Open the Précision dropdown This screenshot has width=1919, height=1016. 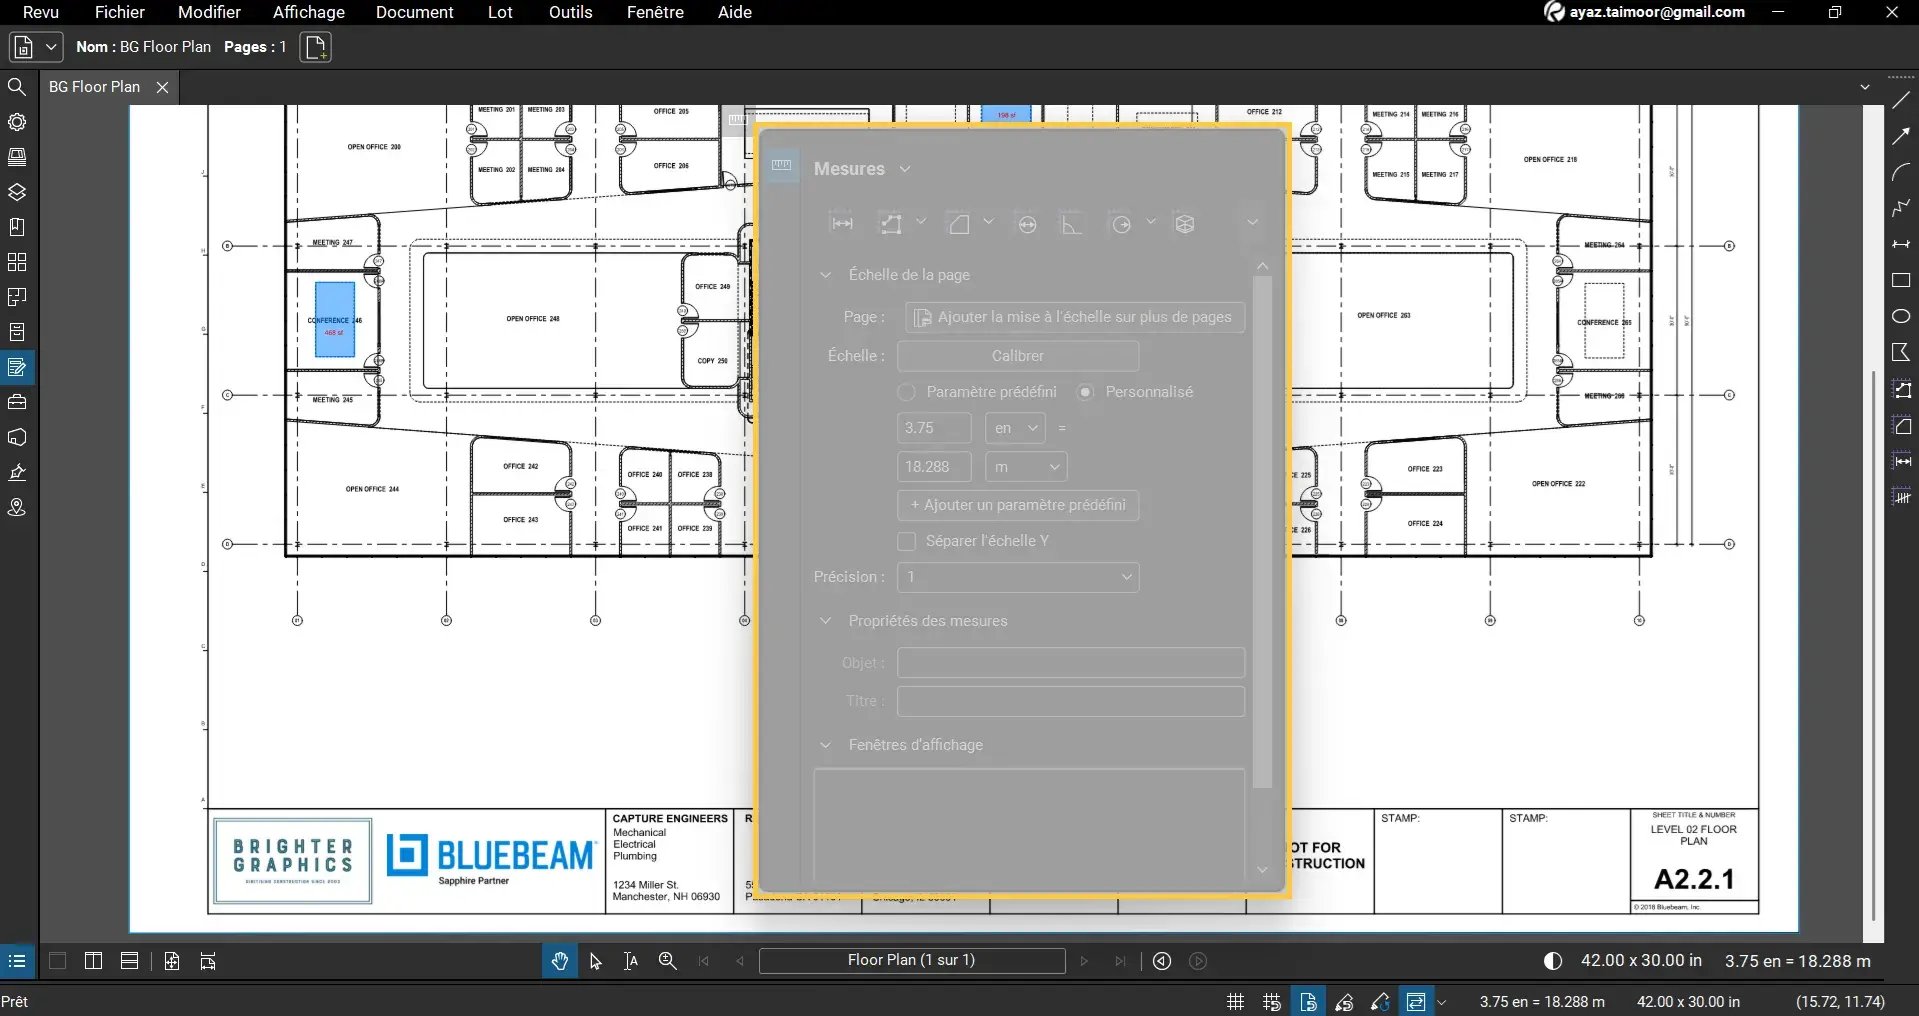coord(1017,577)
